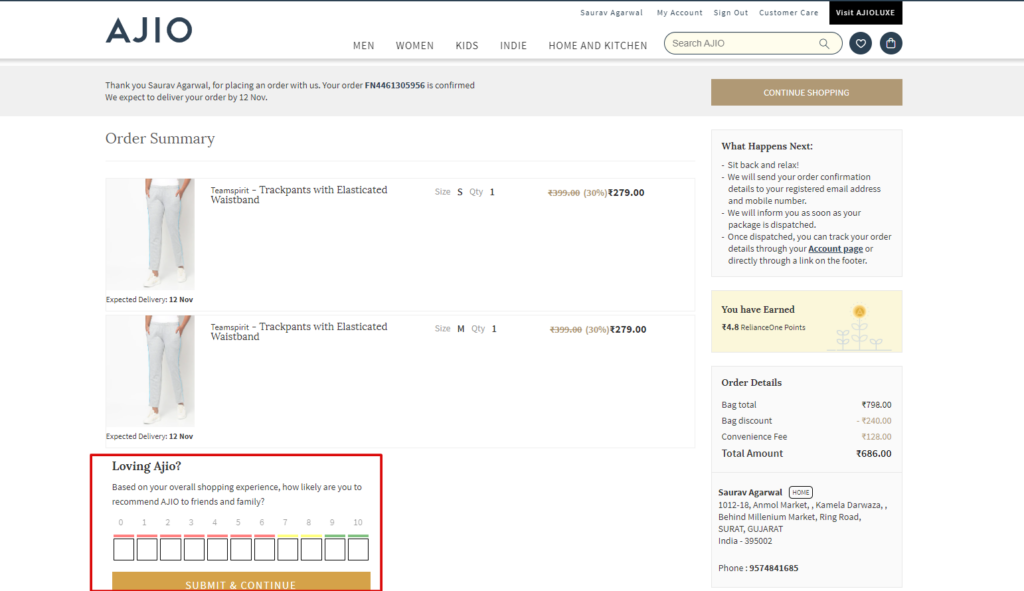Open the KIDS menu
Screen dimensions: 1024x591
467,46
